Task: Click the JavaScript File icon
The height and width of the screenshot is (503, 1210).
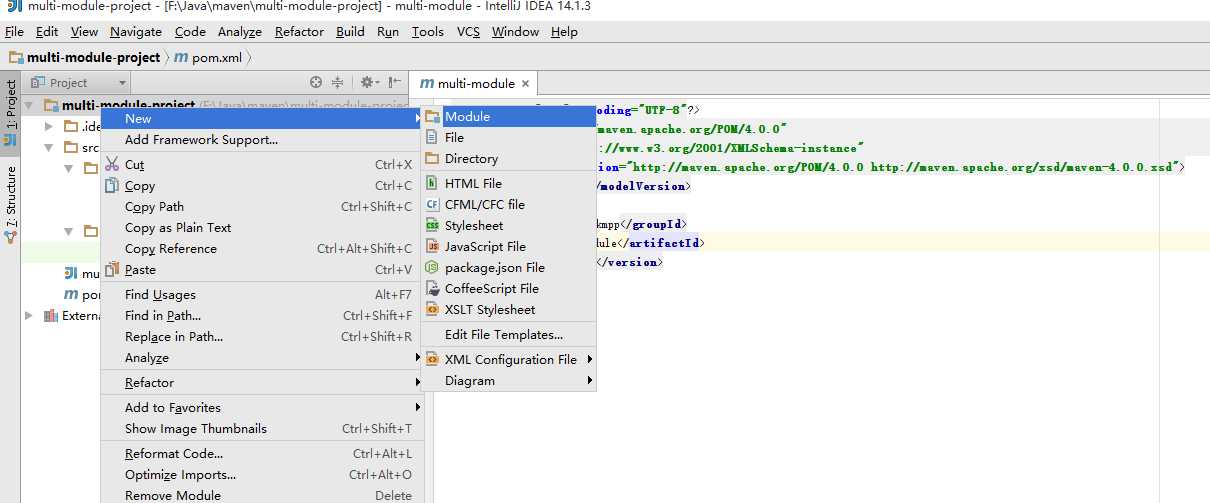Action: (x=433, y=246)
